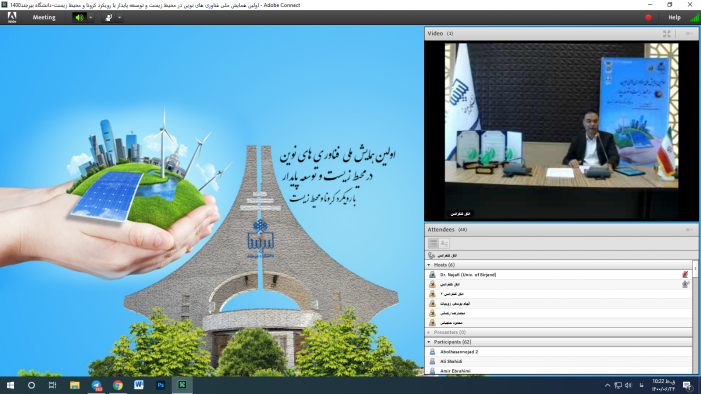Open Microsoft Word from taskbar

pos(139,385)
